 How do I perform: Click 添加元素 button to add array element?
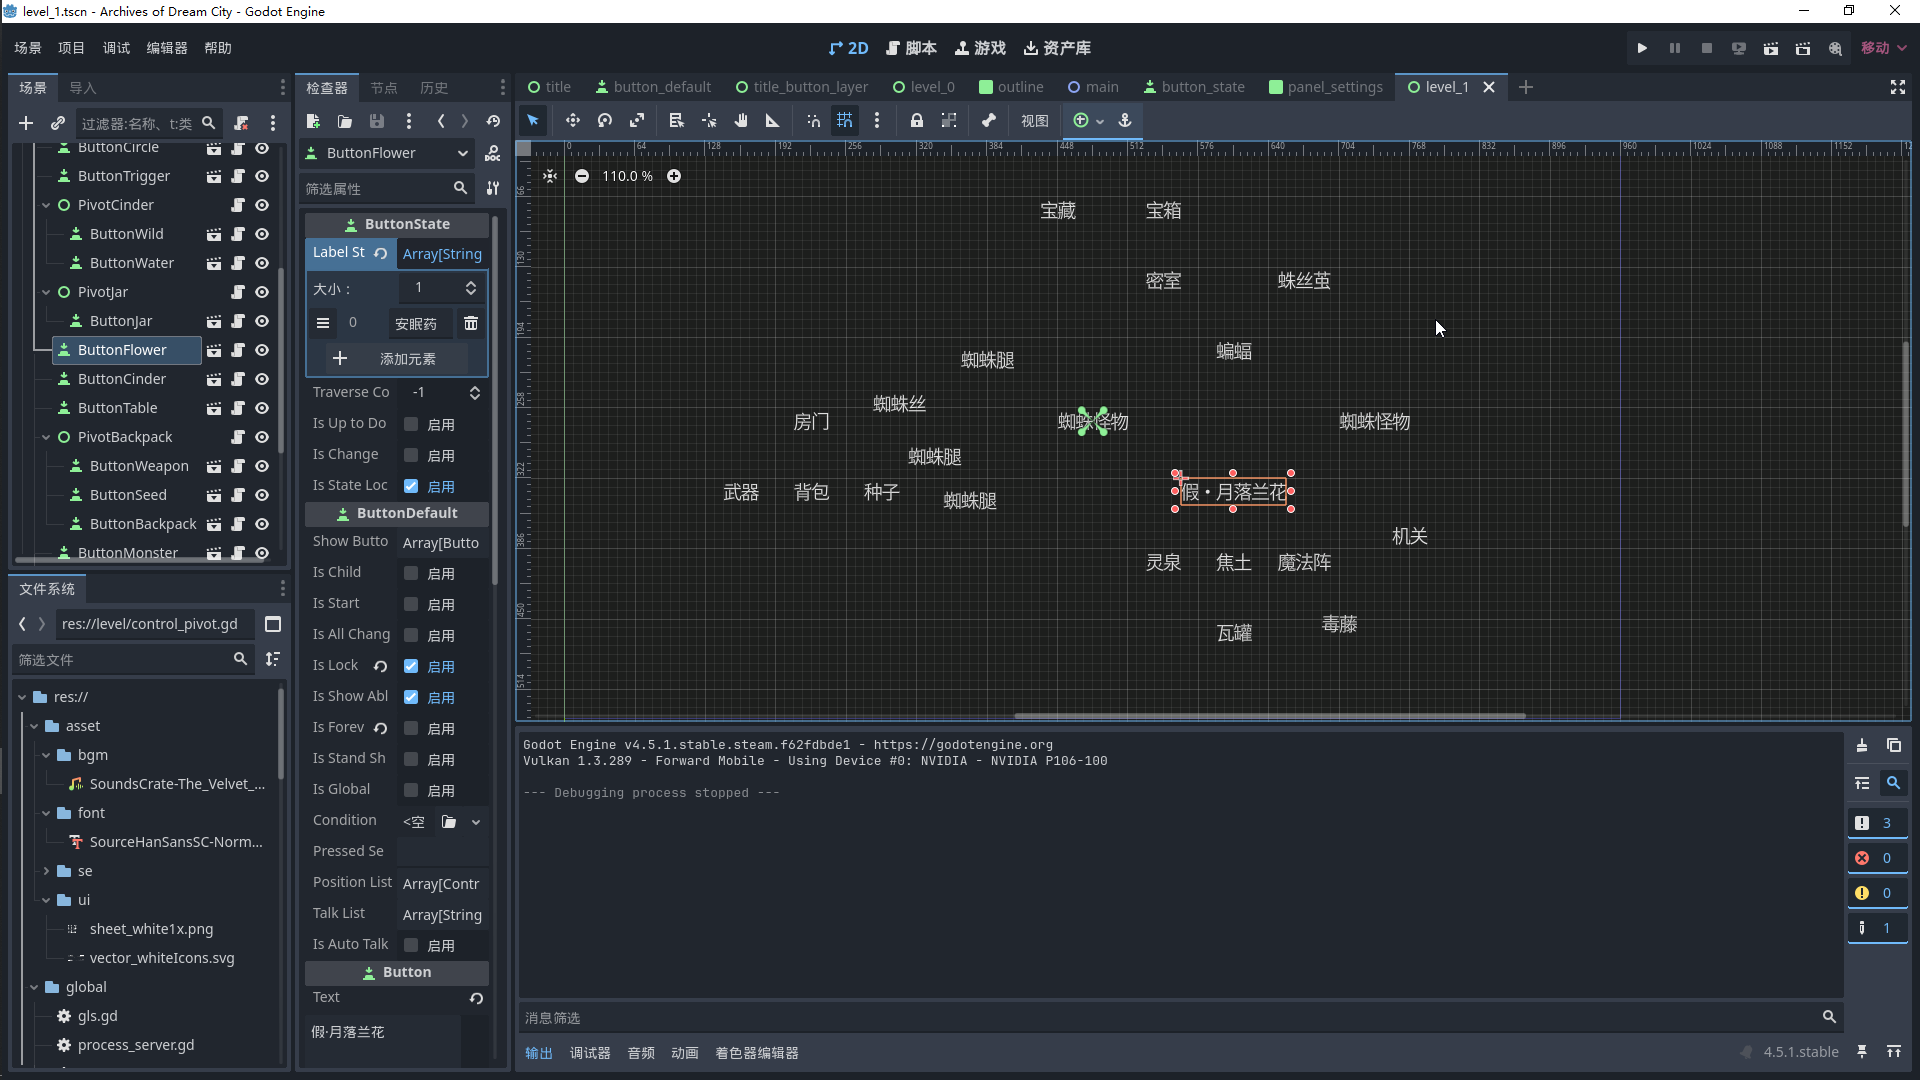pos(396,359)
